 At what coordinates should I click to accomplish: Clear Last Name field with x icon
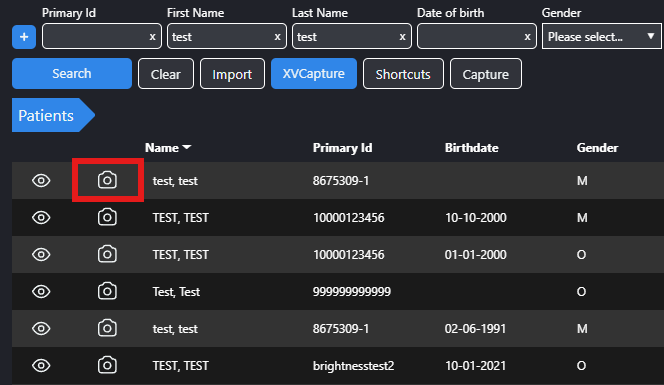402,37
